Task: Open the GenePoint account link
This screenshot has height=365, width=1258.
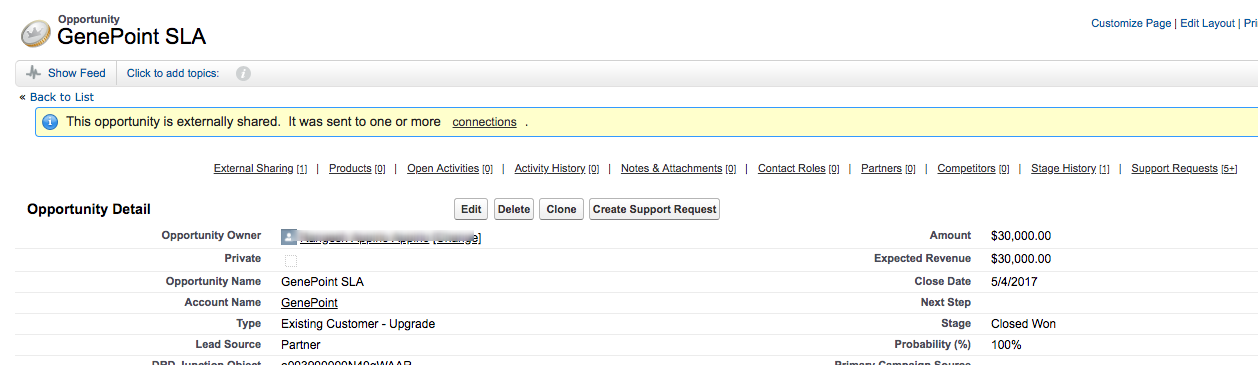Action: (309, 303)
